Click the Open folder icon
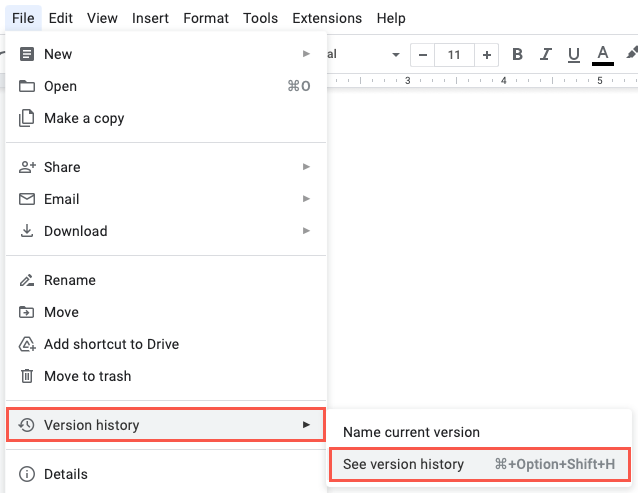Image resolution: width=638 pixels, height=493 pixels. [27, 86]
